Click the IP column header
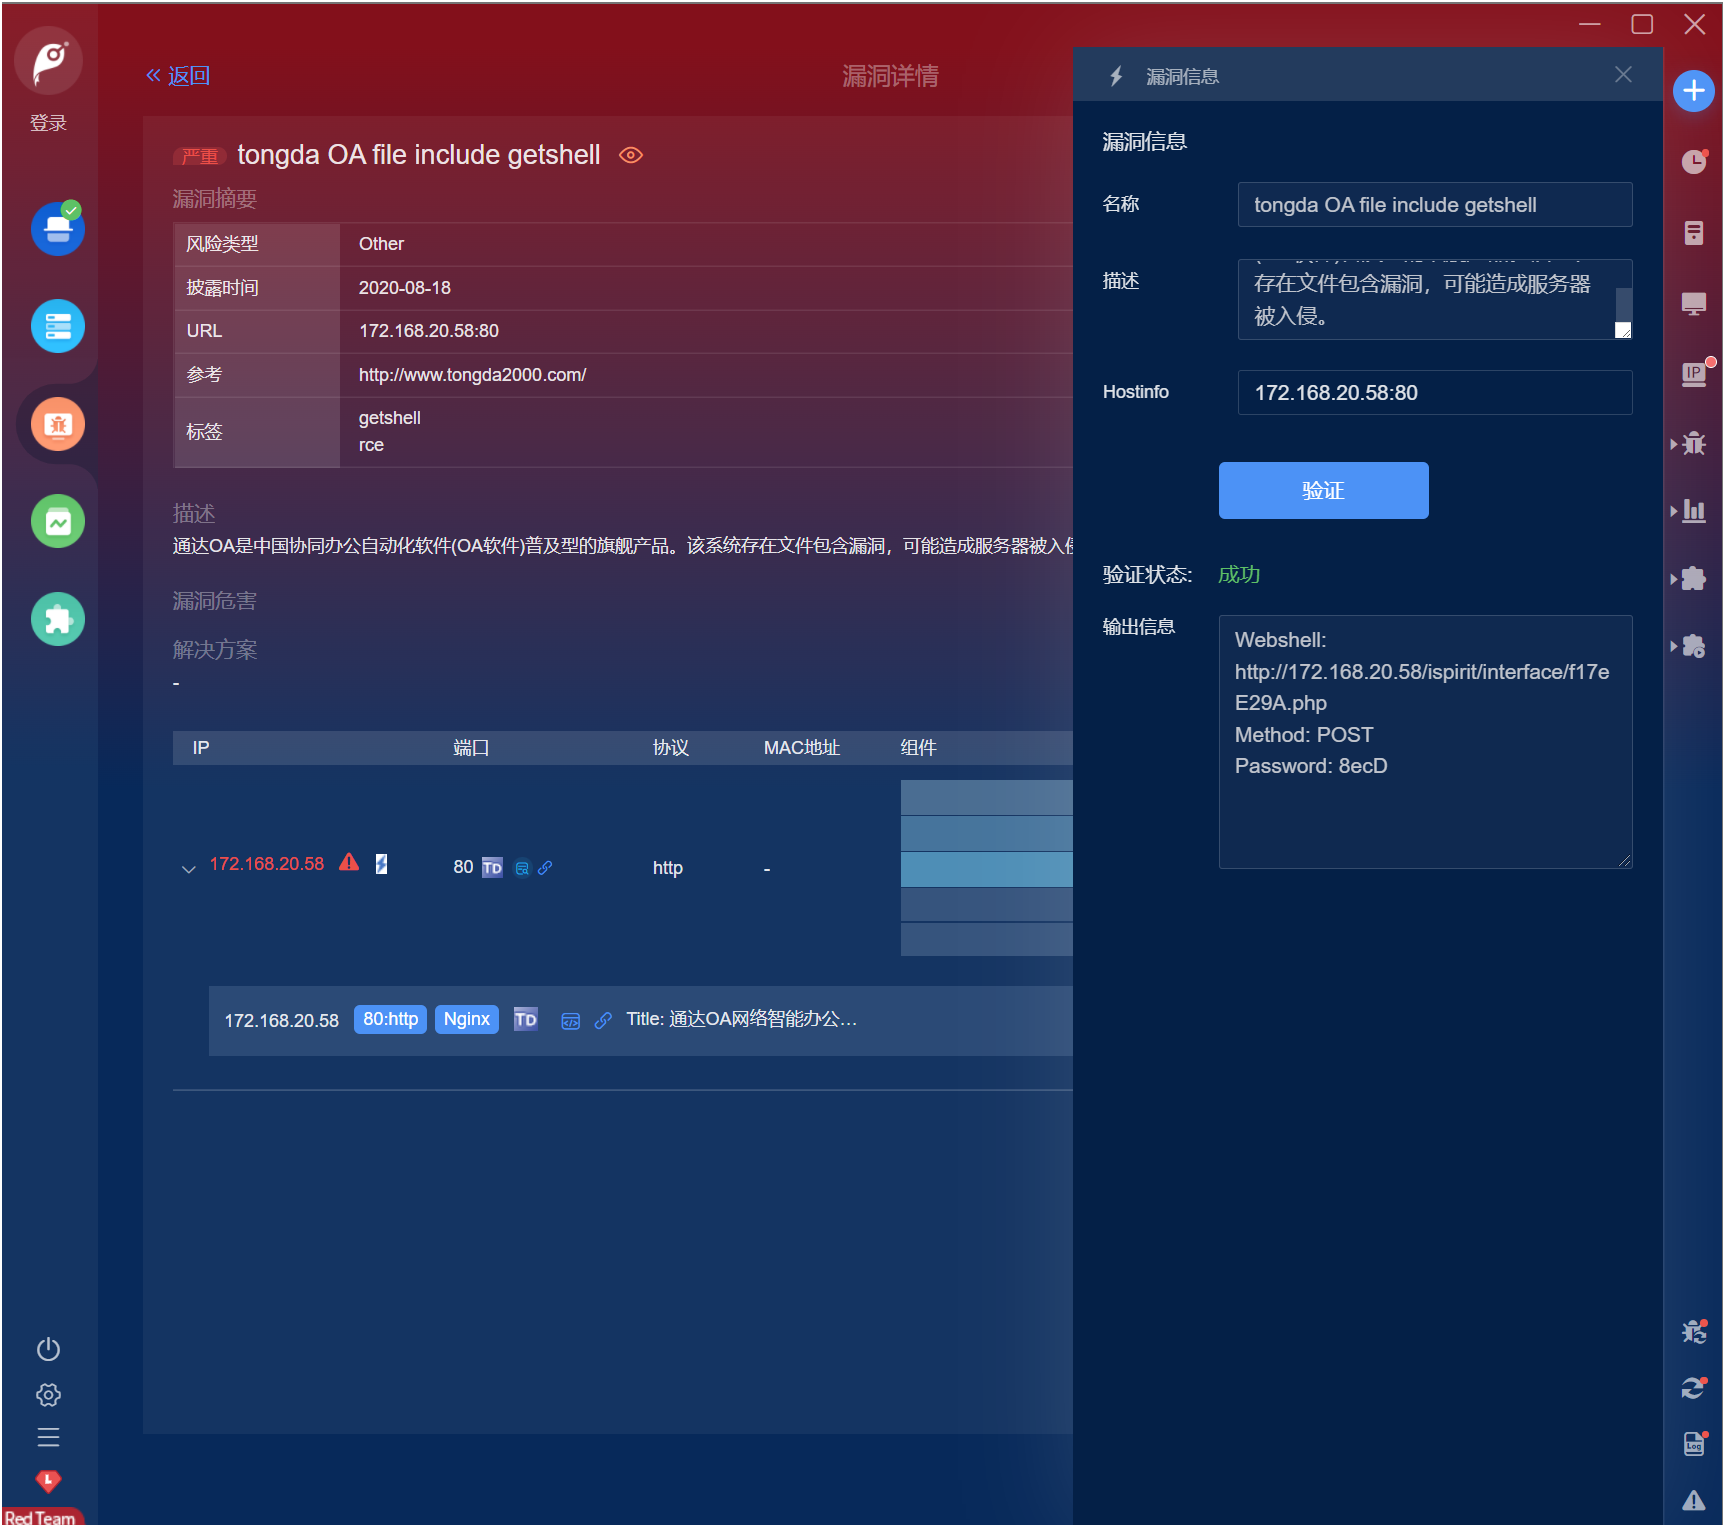The width and height of the screenshot is (1725, 1527). coord(201,748)
